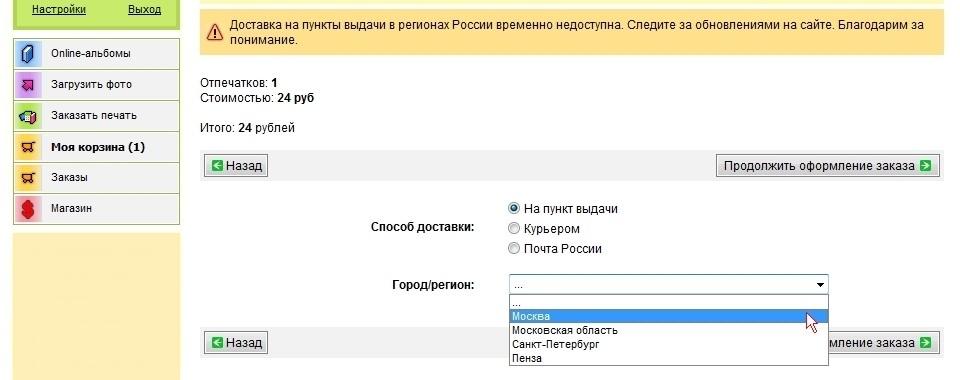Click top Продолжить оформление заказа button
The width and height of the screenshot is (960, 380).
pos(827,166)
